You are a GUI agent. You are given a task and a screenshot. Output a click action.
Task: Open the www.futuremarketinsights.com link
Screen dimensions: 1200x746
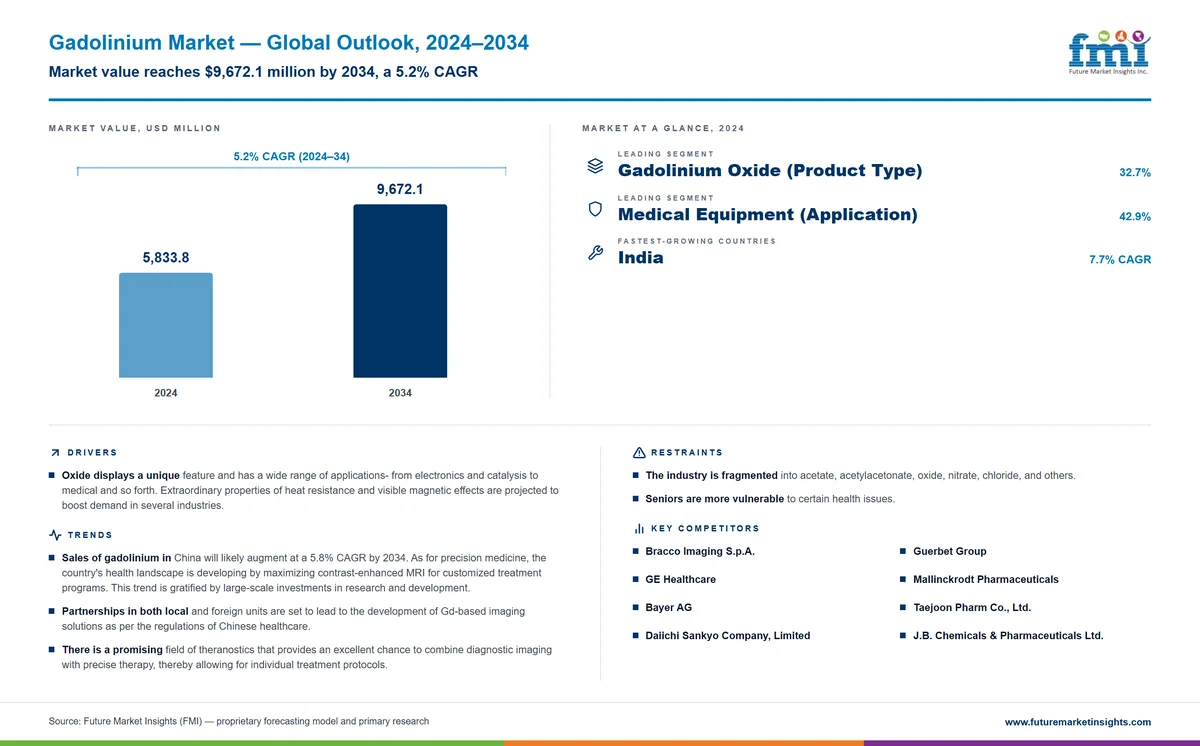click(x=1078, y=722)
